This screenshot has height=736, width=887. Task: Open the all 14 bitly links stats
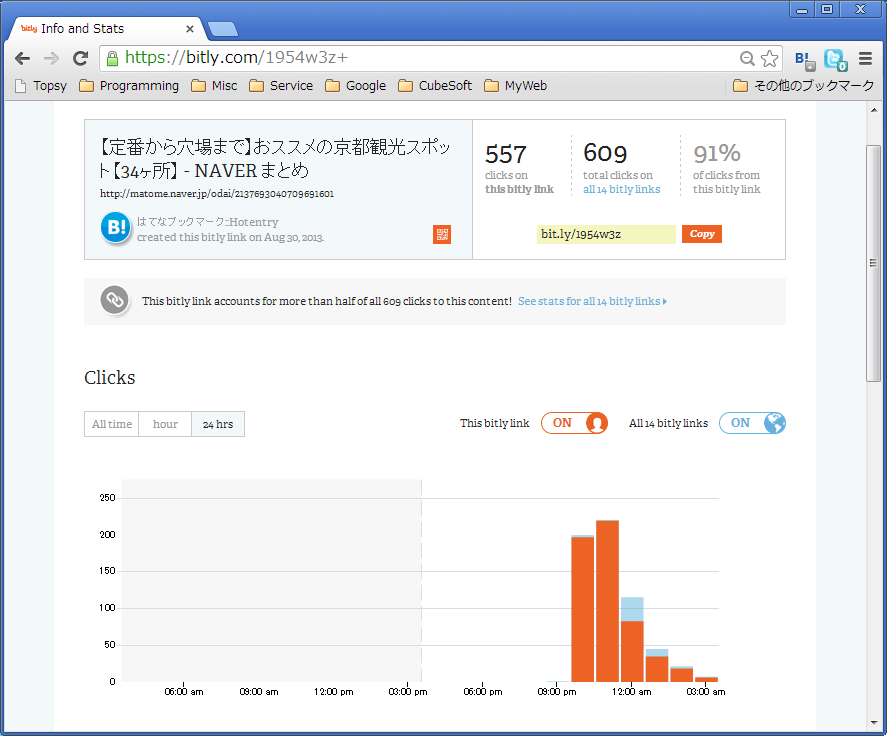(x=621, y=190)
